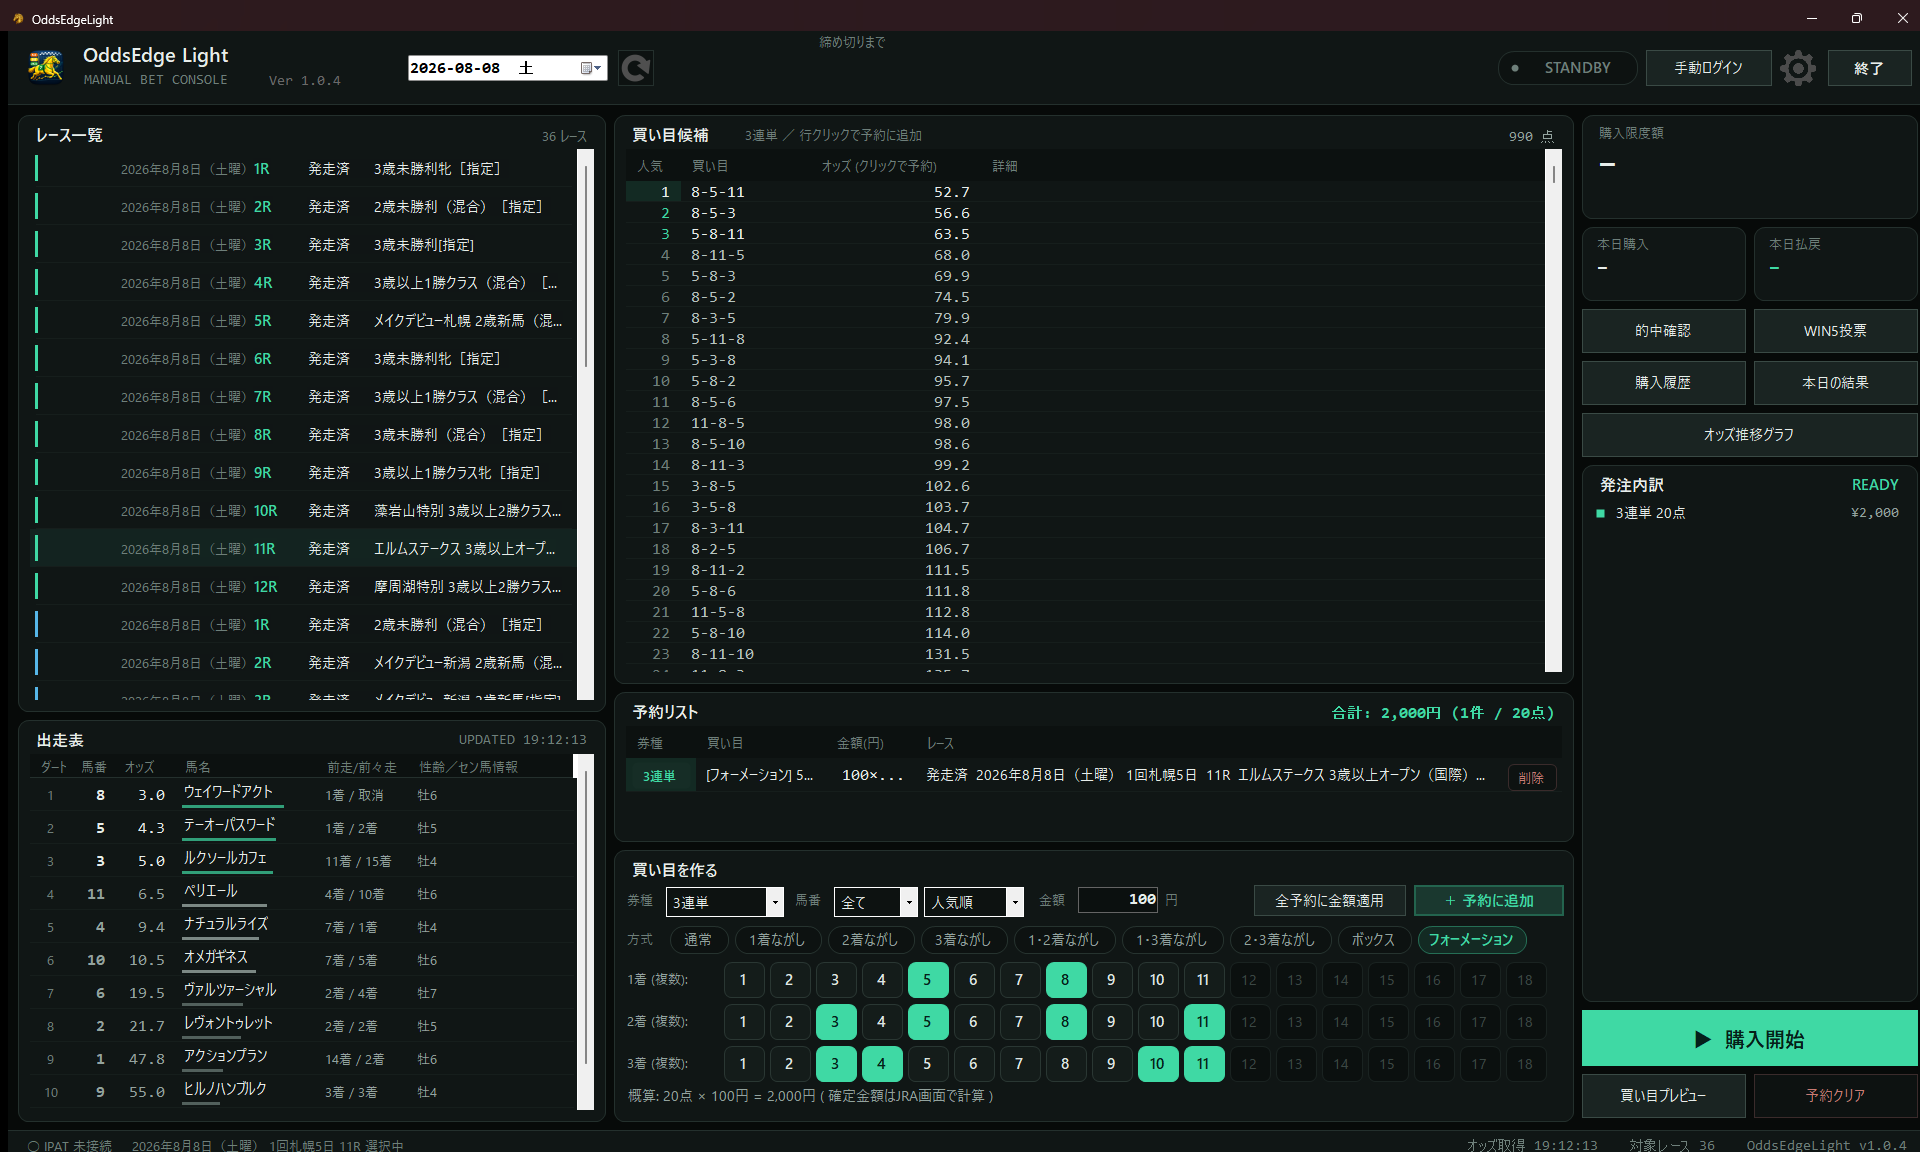Open the date picker calendar icon
1920x1152 pixels.
pos(586,68)
